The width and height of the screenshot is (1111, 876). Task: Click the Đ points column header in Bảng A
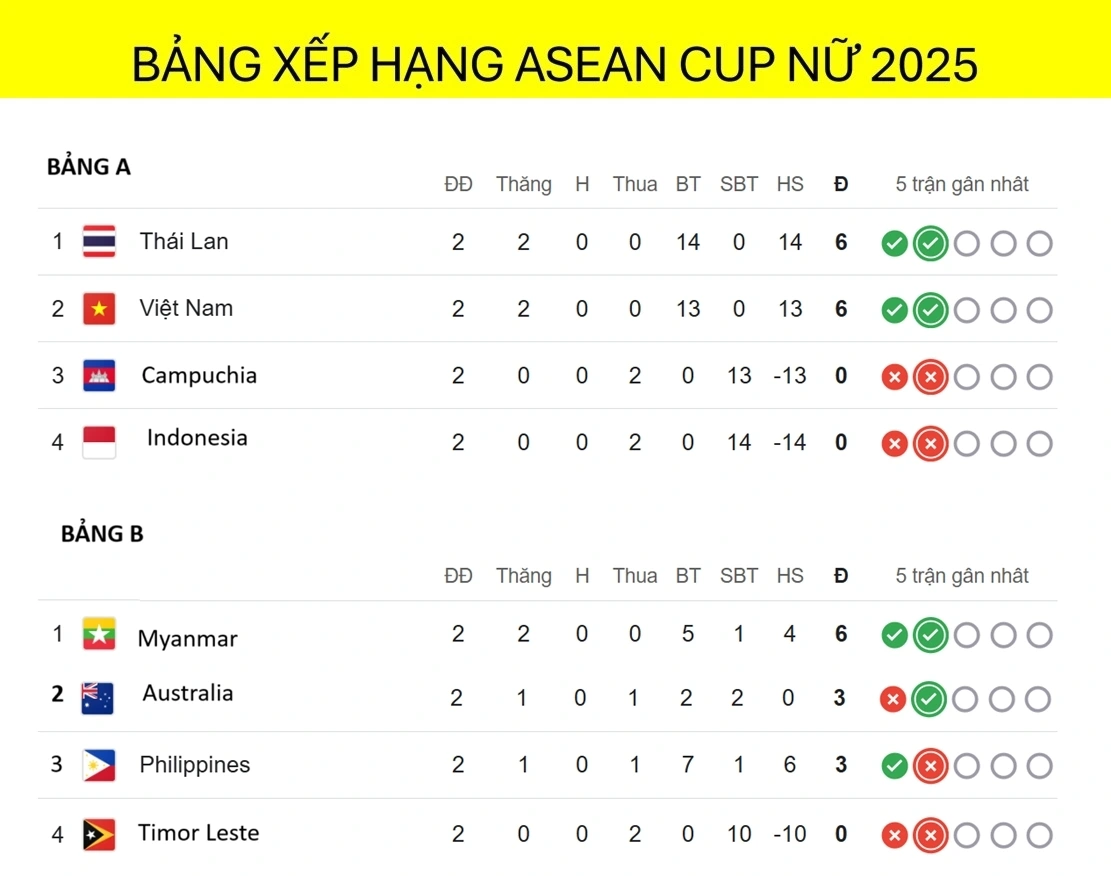(841, 184)
